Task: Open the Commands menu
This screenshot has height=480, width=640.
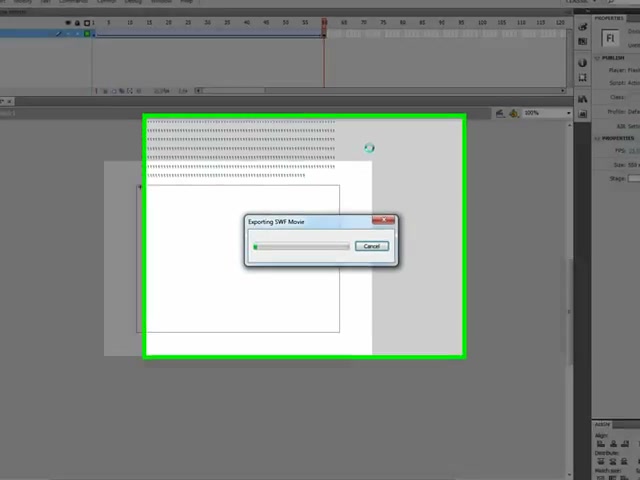Action: coord(73,2)
